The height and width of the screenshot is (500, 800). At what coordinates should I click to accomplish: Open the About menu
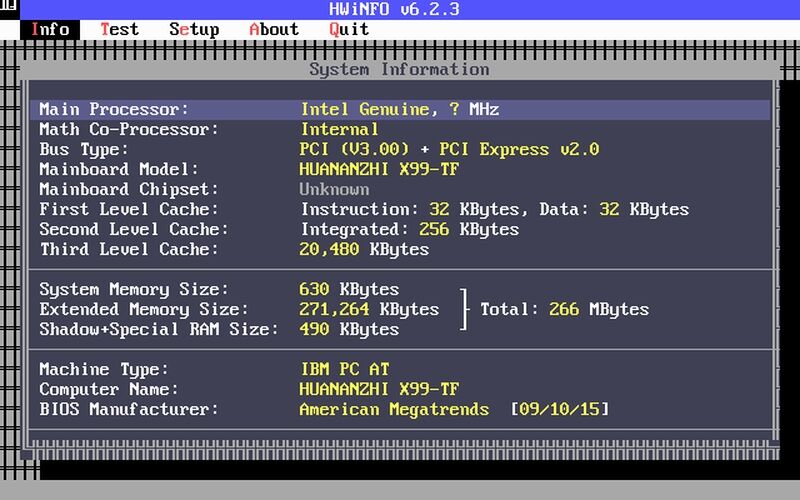tap(274, 30)
